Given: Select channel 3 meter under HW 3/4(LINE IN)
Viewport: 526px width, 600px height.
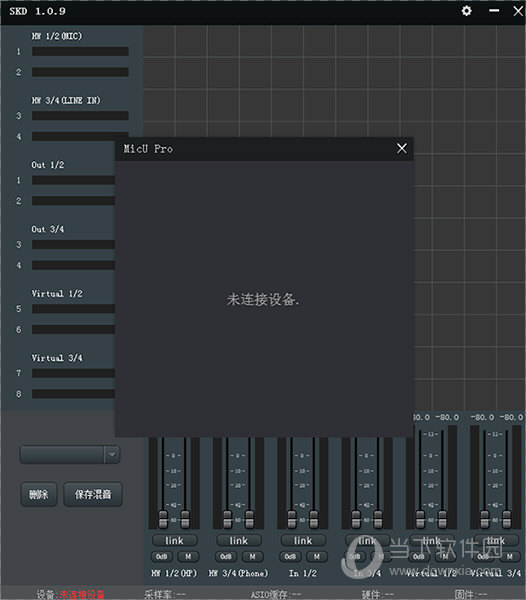Looking at the screenshot, I should click(x=80, y=116).
